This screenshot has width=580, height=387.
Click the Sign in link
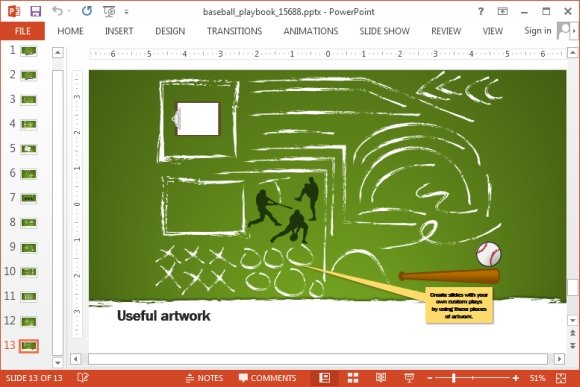pyautogui.click(x=538, y=31)
